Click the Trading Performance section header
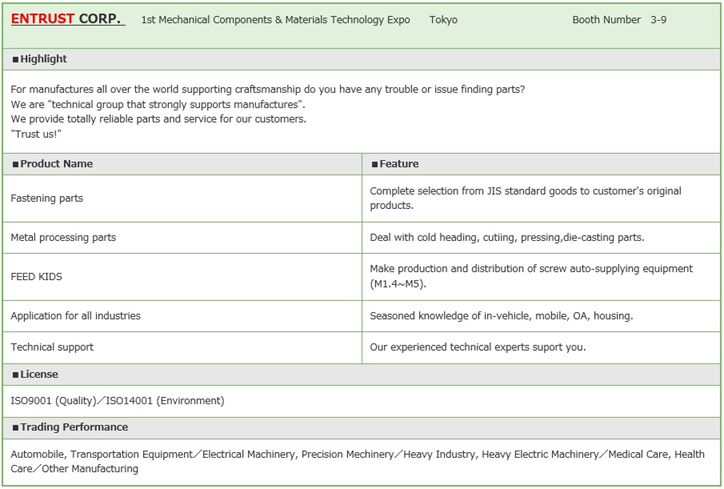 coord(70,427)
